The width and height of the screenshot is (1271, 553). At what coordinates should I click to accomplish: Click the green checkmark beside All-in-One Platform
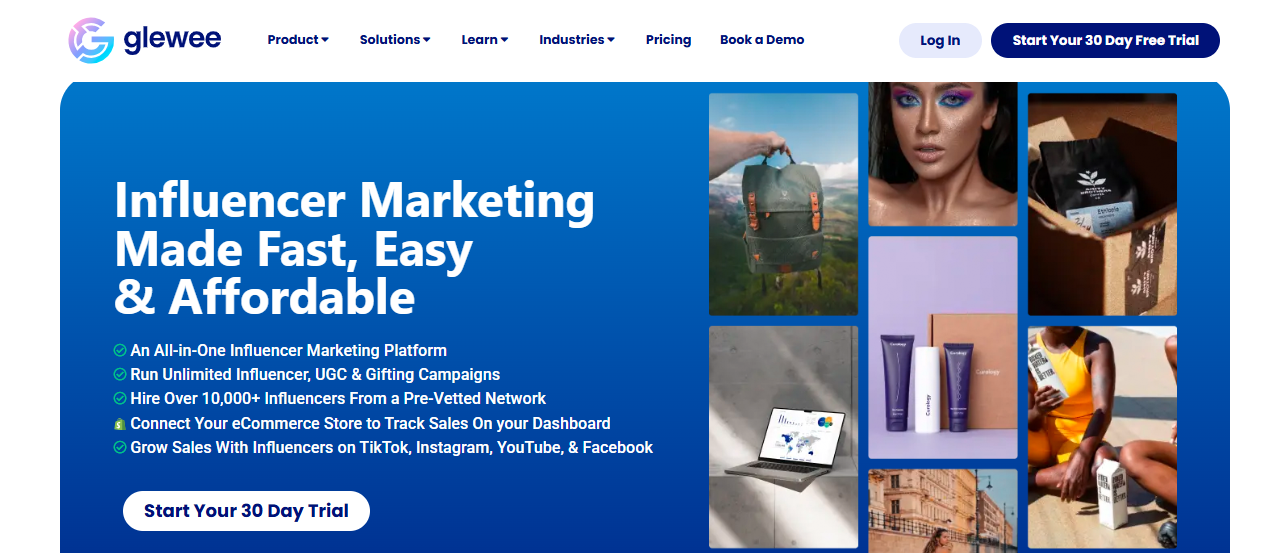coord(120,351)
